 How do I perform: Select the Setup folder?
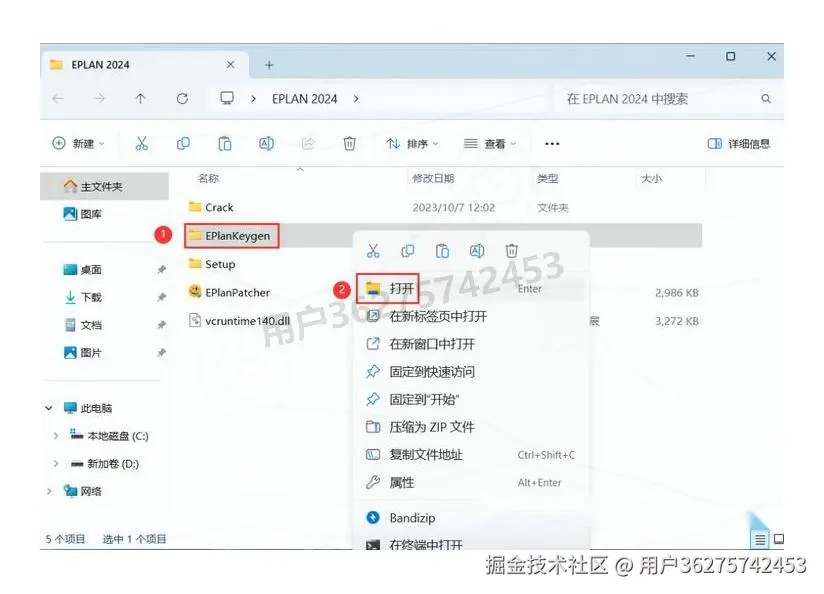point(212,264)
